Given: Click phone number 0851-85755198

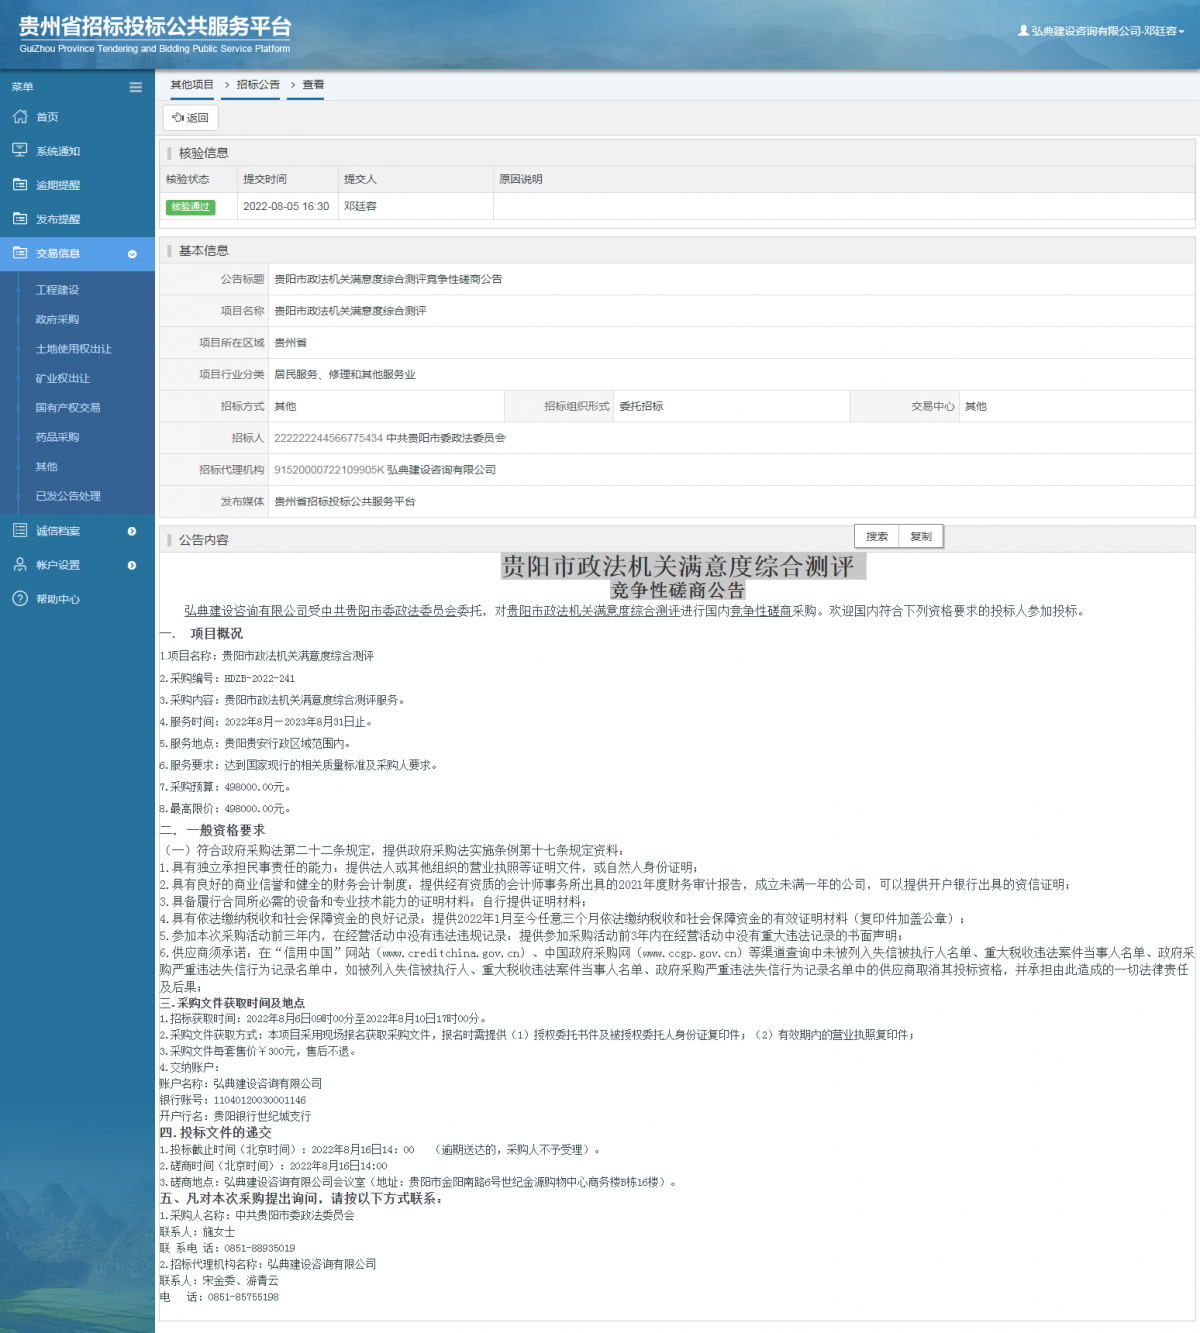Looking at the screenshot, I should [x=243, y=1298].
